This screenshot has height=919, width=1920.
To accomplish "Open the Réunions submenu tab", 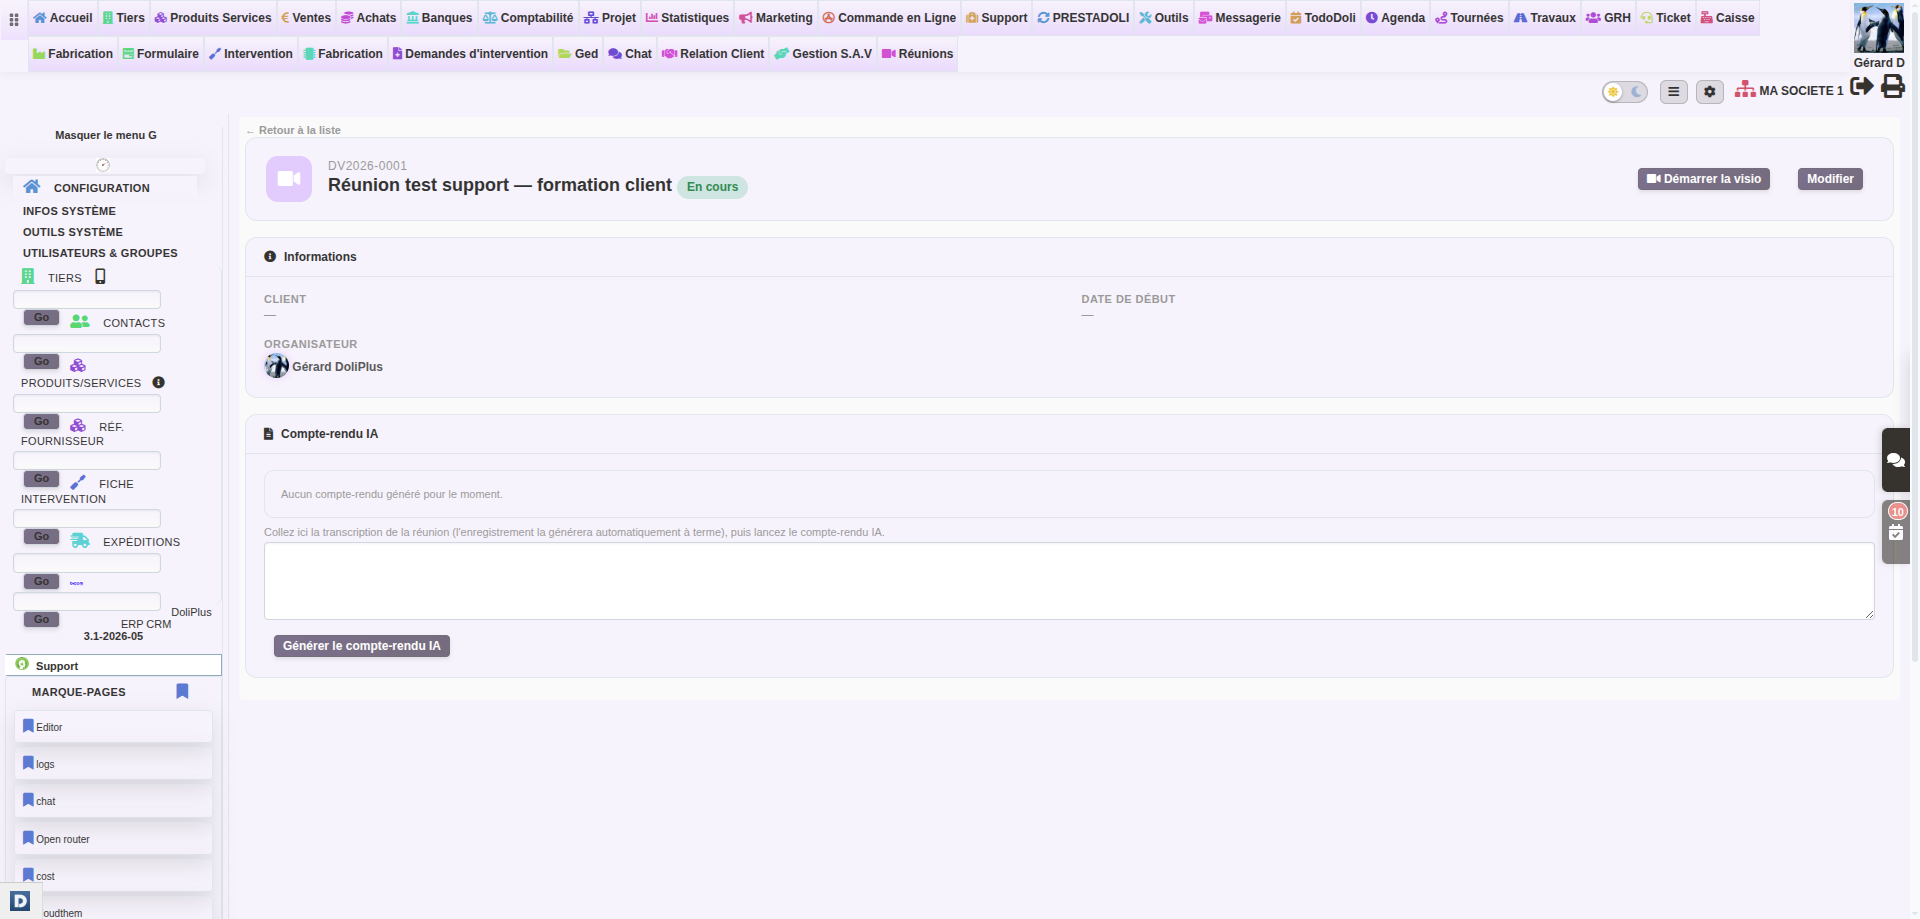I will tap(918, 54).
